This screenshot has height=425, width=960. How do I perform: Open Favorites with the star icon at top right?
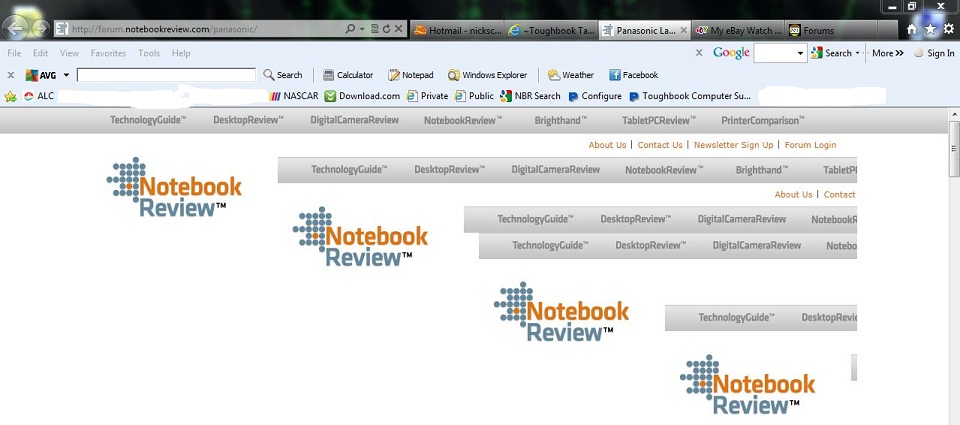point(930,29)
